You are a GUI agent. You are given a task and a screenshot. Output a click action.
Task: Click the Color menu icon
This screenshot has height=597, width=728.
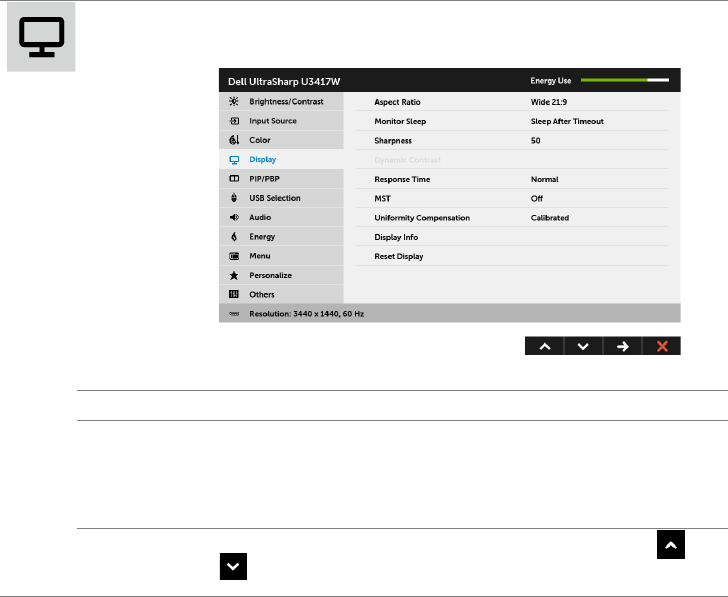pos(234,140)
